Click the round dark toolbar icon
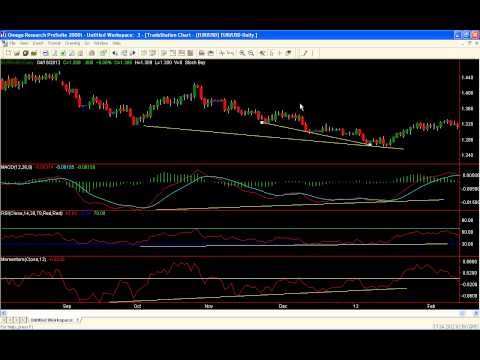Image resolution: width=480 pixels, height=360 pixels. coord(25,53)
